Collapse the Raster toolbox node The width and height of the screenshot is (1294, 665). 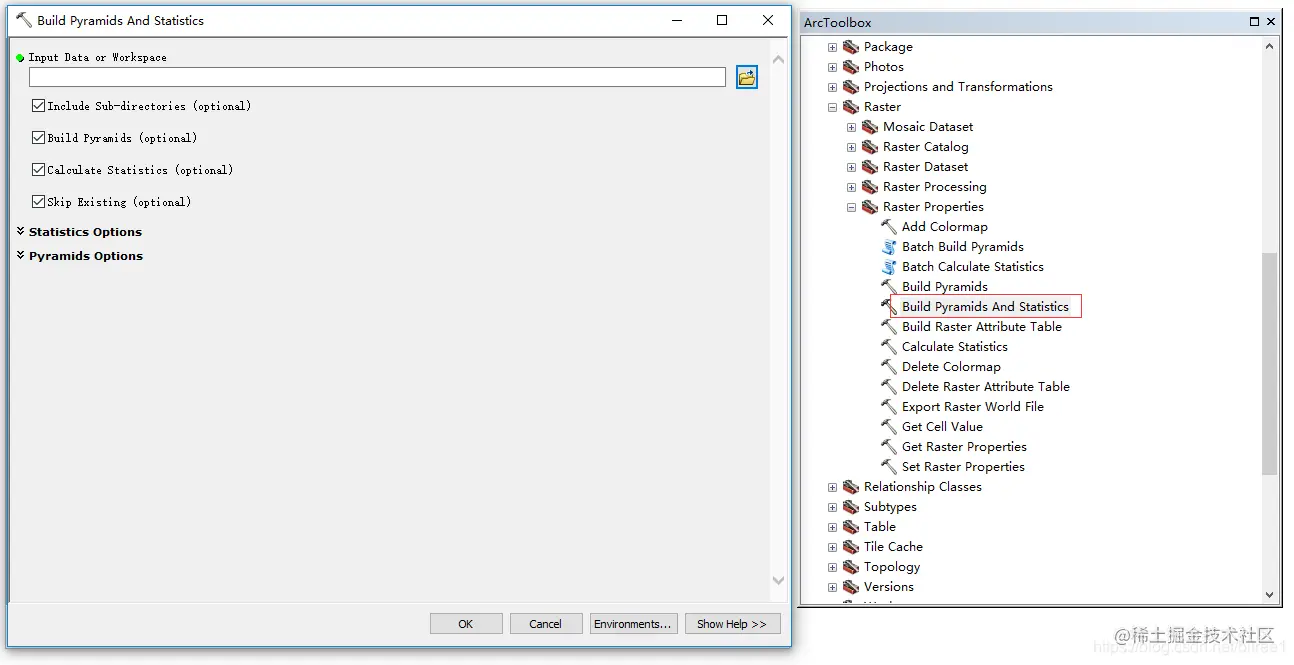point(832,107)
